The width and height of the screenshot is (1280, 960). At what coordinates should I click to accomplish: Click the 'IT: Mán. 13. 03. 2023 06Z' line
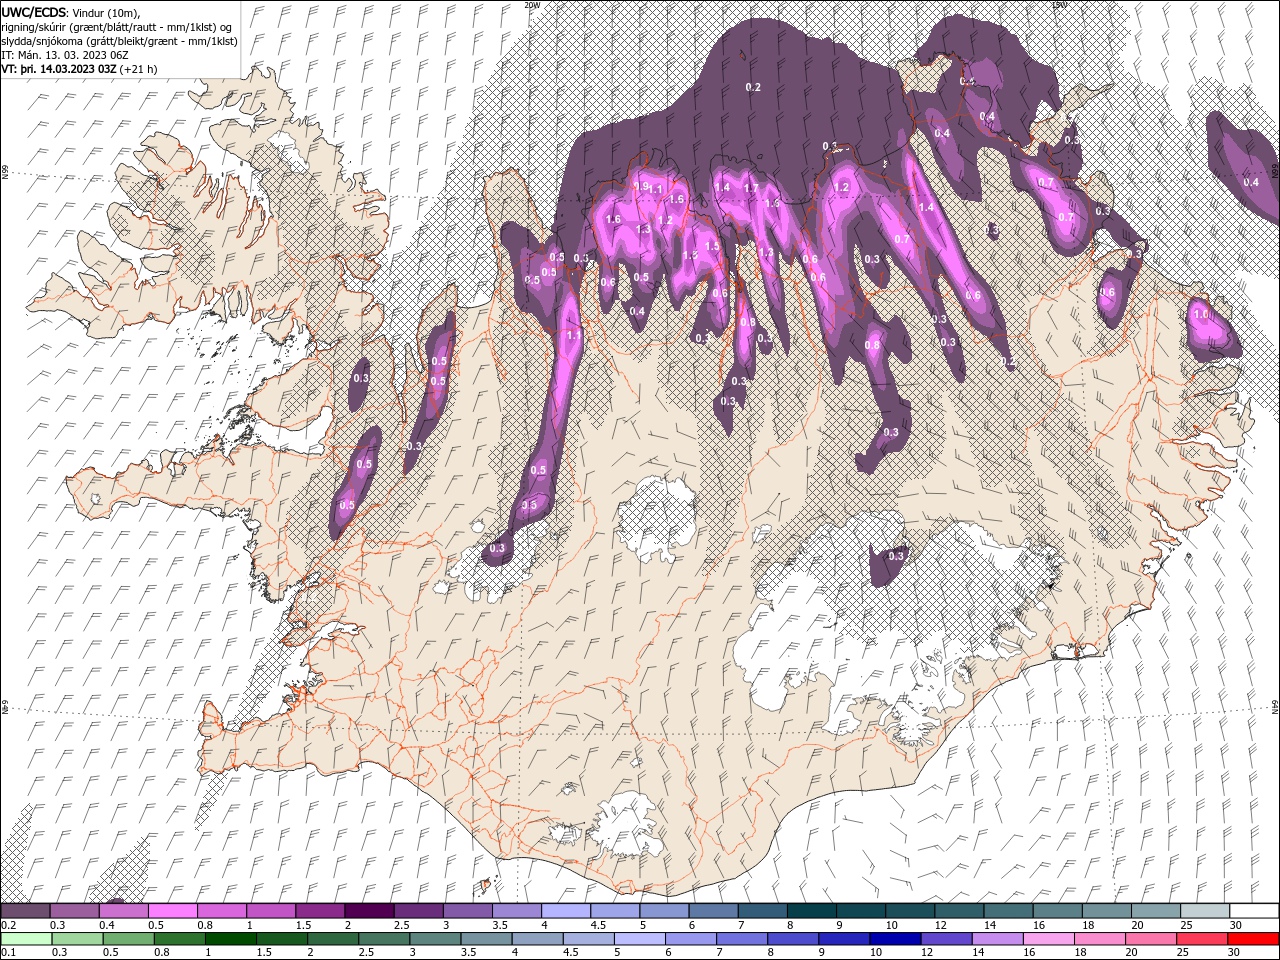66,55
